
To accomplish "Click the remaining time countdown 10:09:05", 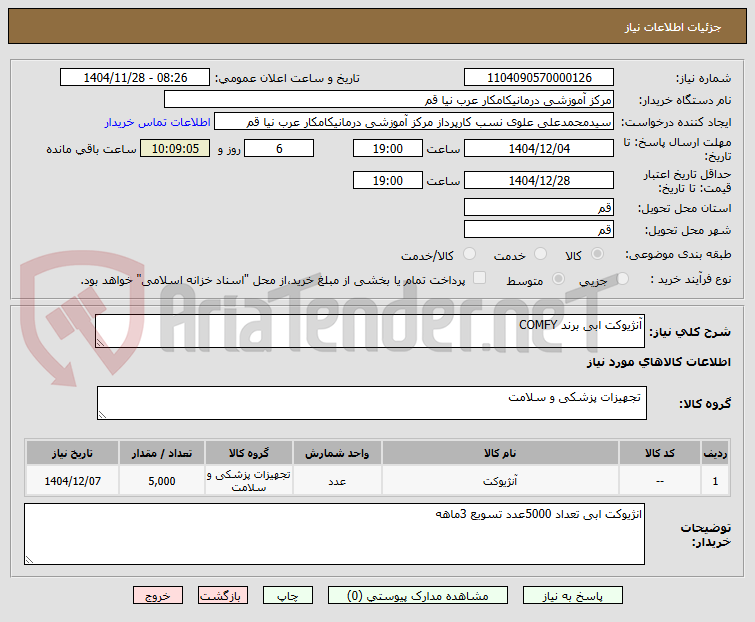I will (175, 148).
